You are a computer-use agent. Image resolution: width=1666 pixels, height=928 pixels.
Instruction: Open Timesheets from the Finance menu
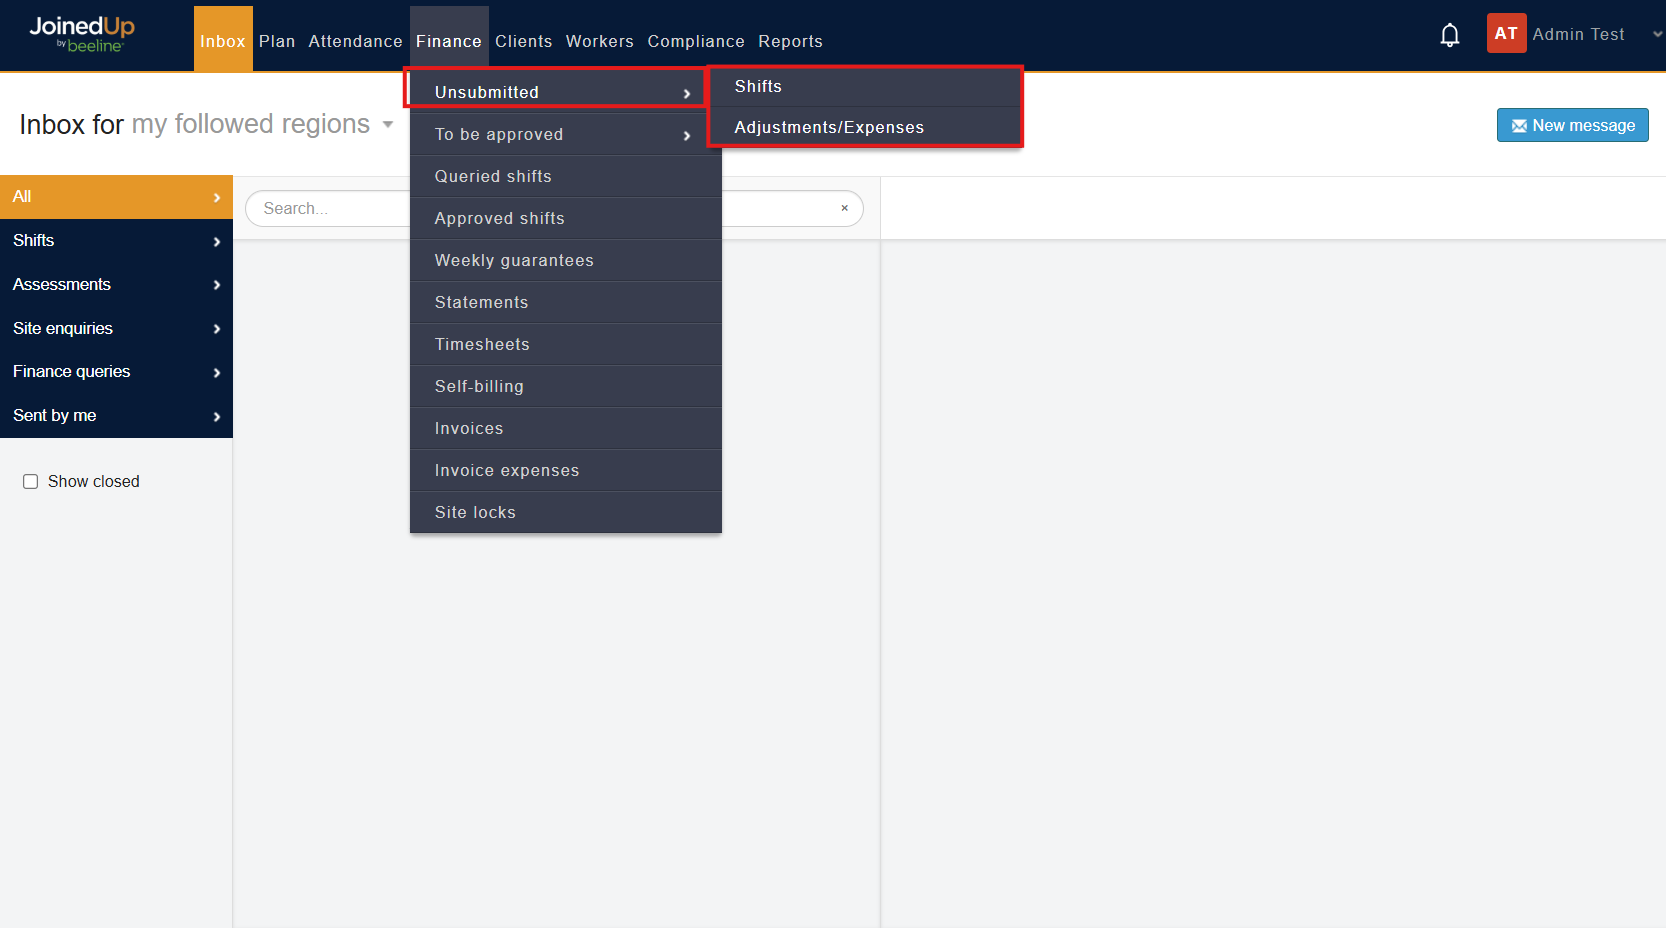pyautogui.click(x=566, y=344)
